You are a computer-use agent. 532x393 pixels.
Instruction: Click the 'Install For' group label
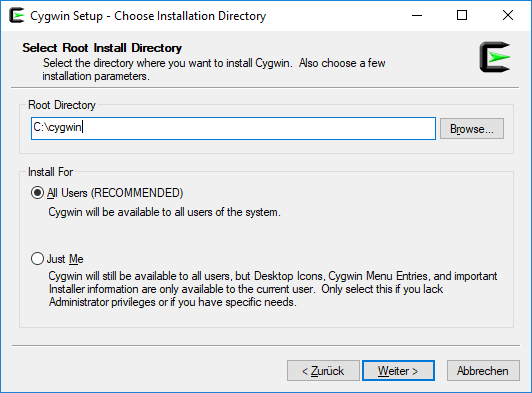pos(51,172)
